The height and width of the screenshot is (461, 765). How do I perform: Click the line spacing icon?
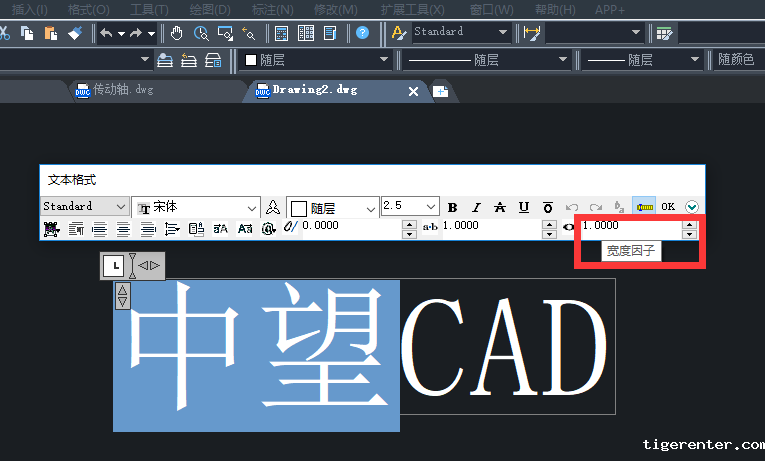172,229
